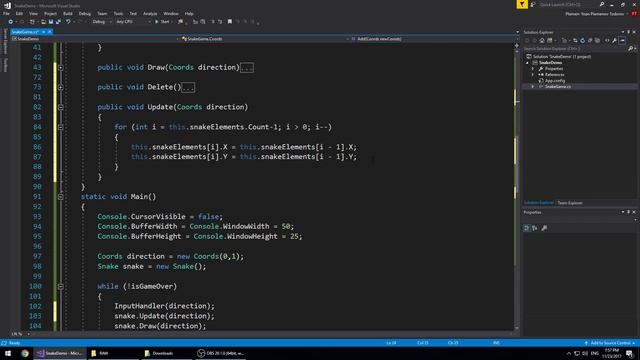Screen dimensions: 640x360
Task: Open the Window menu
Action: coord(171,13)
